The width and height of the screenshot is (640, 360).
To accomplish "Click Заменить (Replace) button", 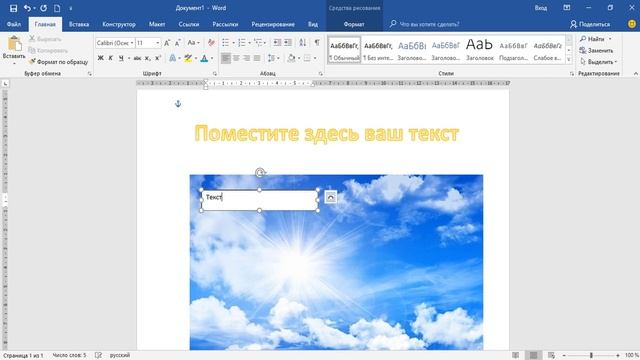I will 596,51.
